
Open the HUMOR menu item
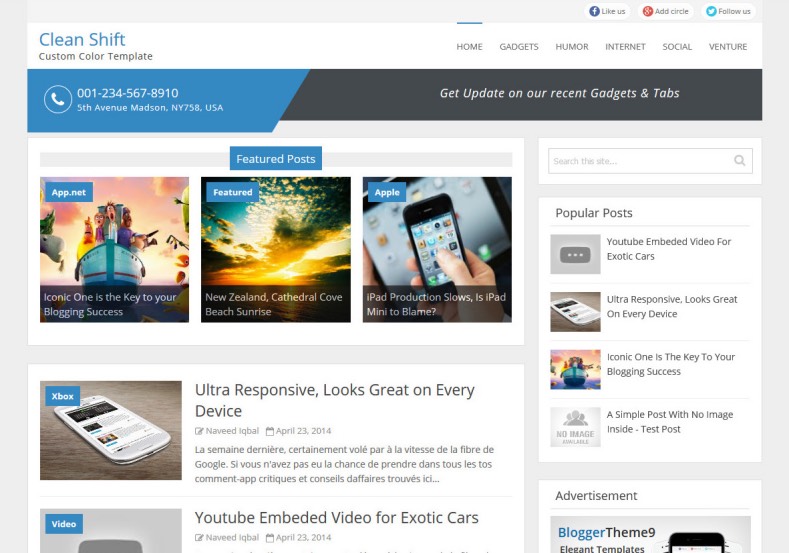[x=572, y=47]
